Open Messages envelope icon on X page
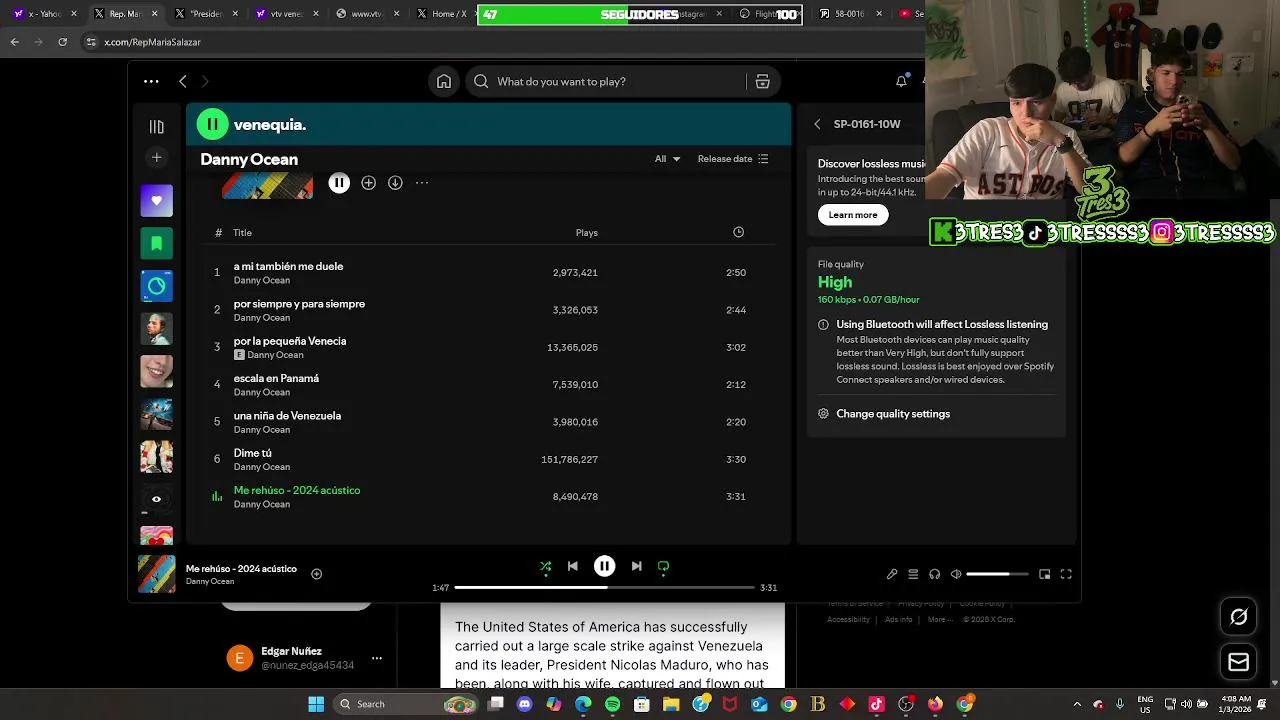The height and width of the screenshot is (720, 1280). coord(1238,662)
